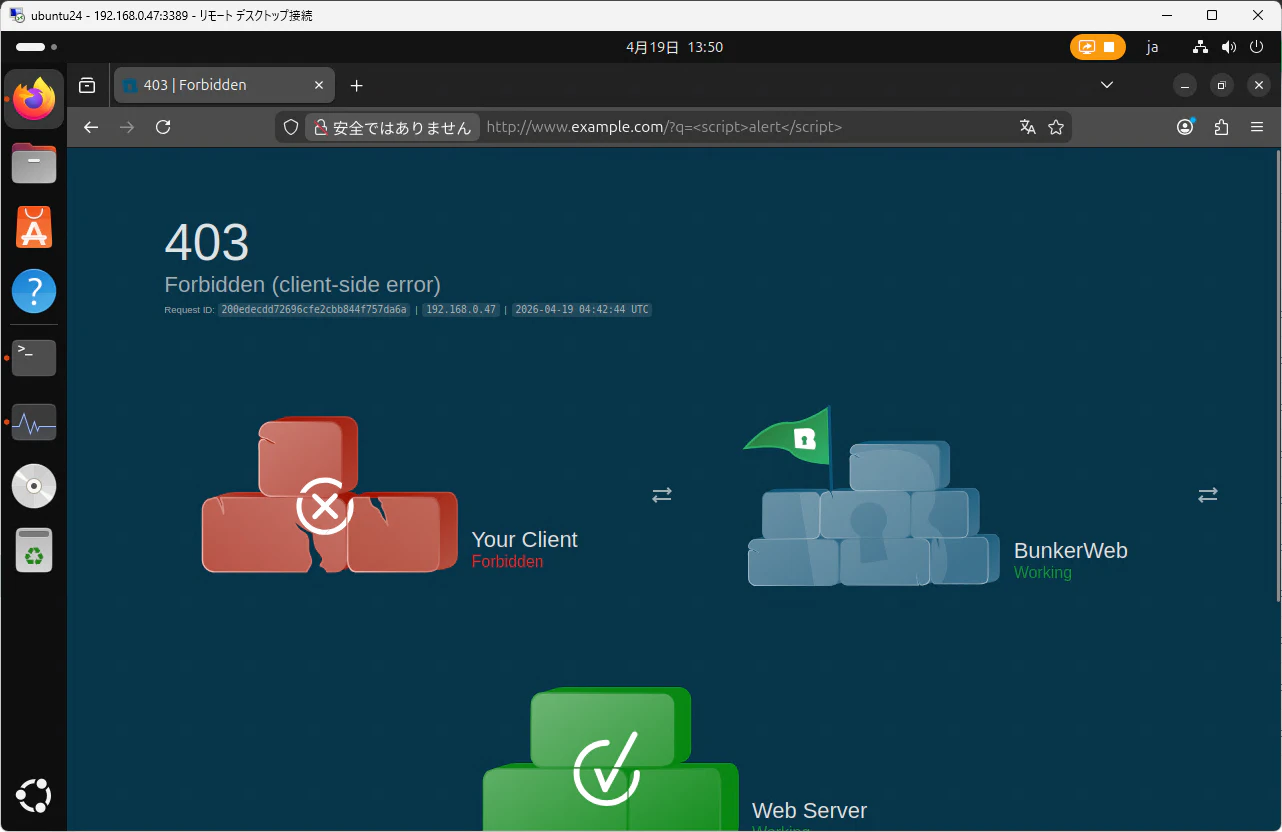Screen dimensions: 1282x832
Task: Open the Files app in the dock
Action: [34, 163]
